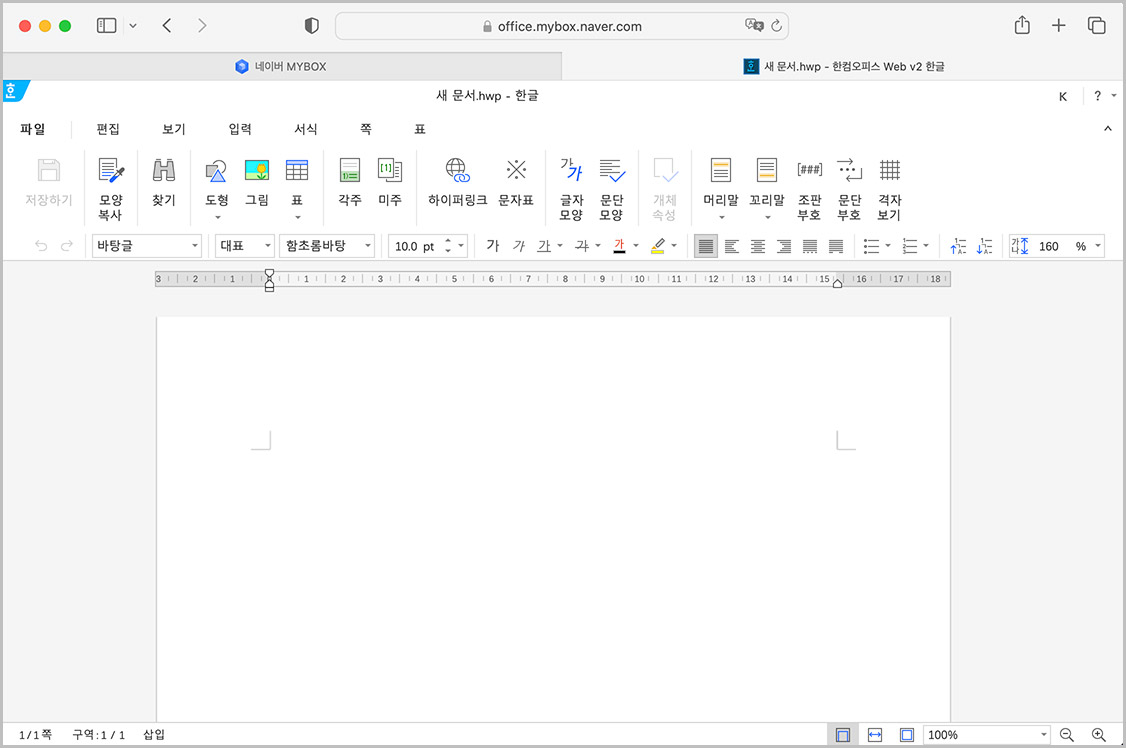1126x748 pixels.
Task: Toggle 조판 부호 control codes display
Action: pyautogui.click(x=809, y=171)
